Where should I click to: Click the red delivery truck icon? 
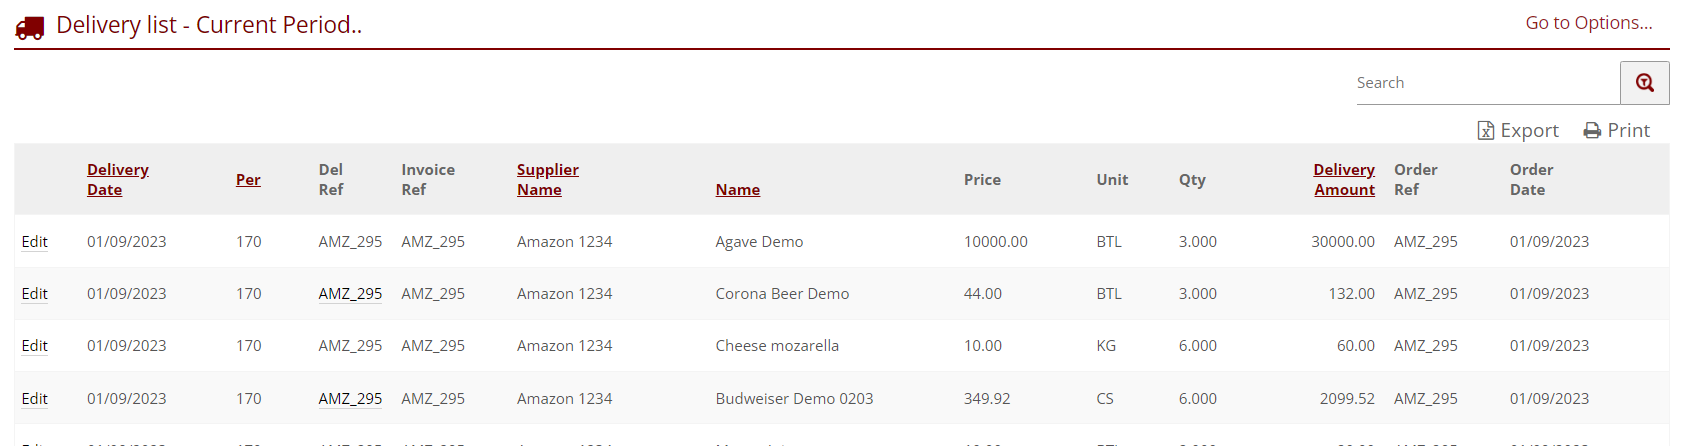(x=30, y=27)
